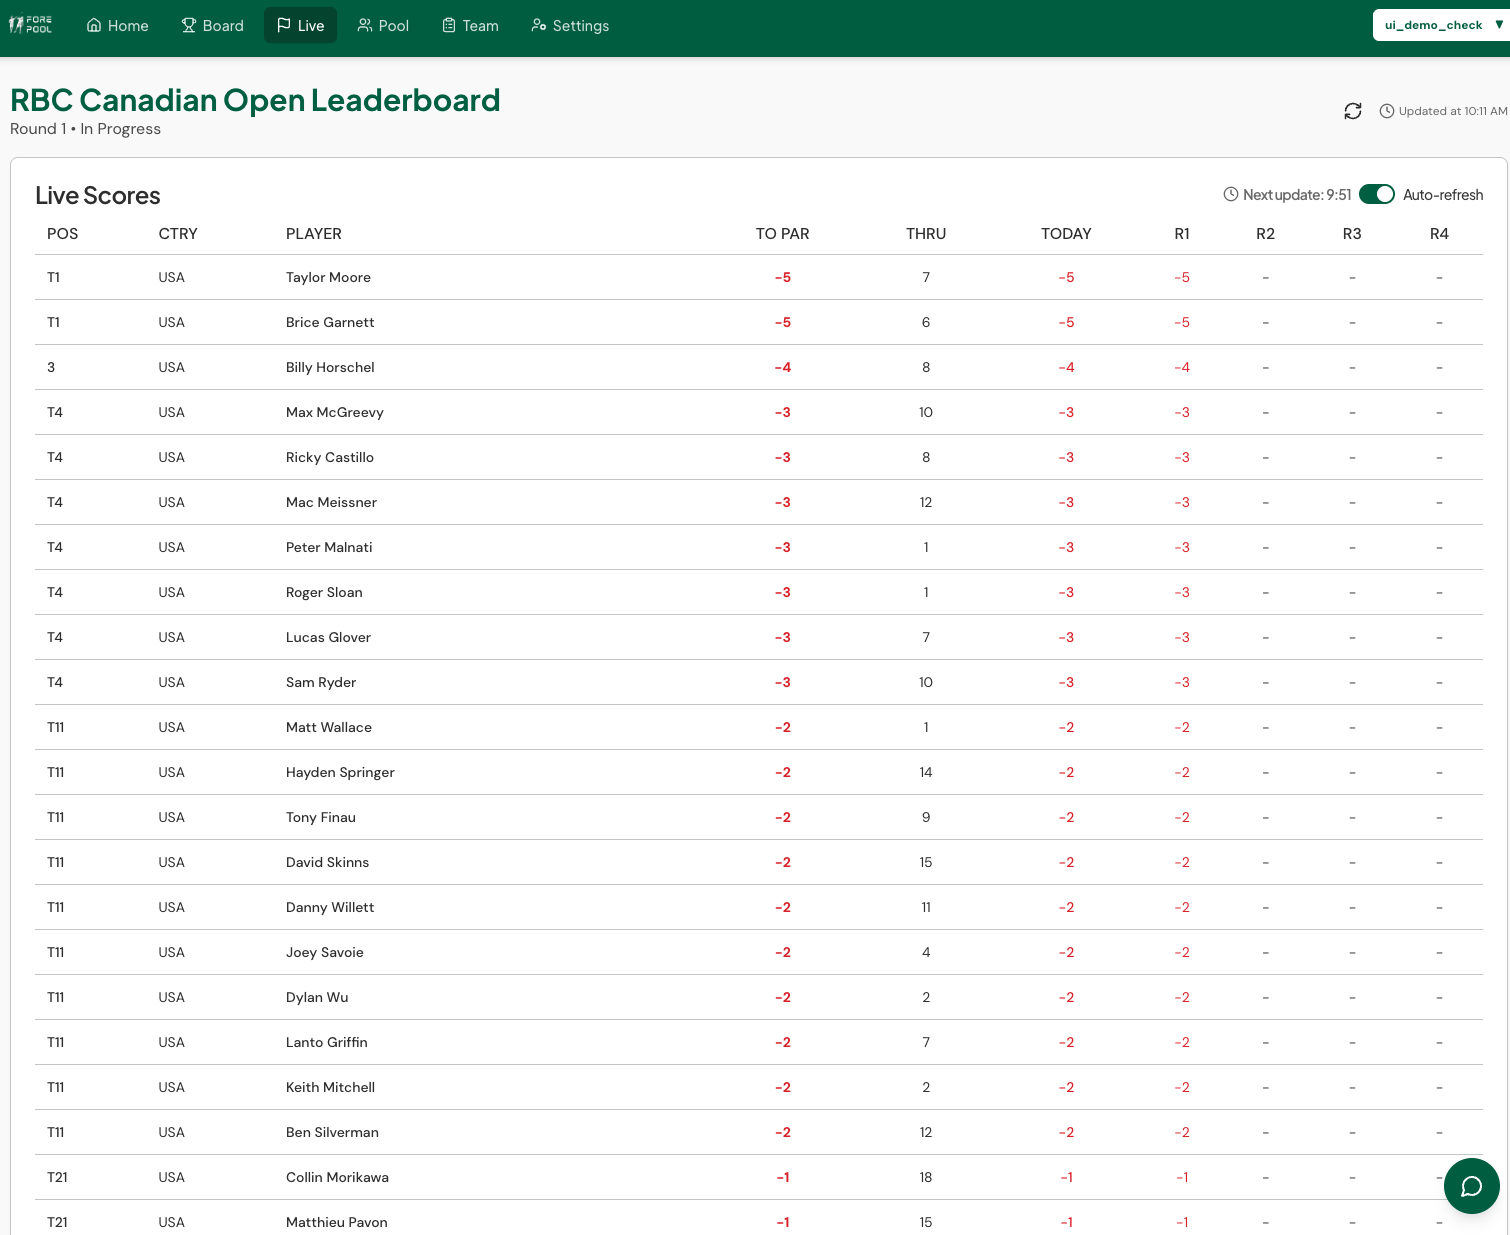This screenshot has height=1235, width=1510.
Task: Click the R1 column header
Action: [x=1182, y=234]
